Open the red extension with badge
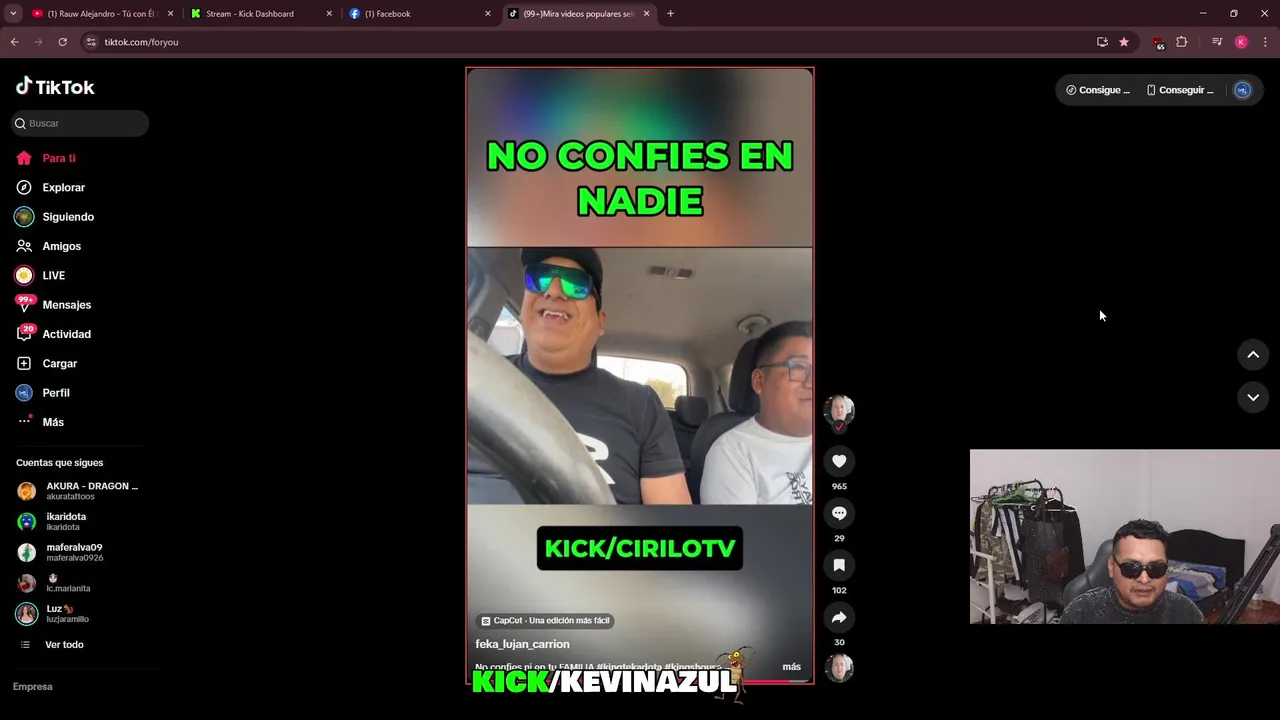Image resolution: width=1280 pixels, height=720 pixels. (x=1158, y=42)
